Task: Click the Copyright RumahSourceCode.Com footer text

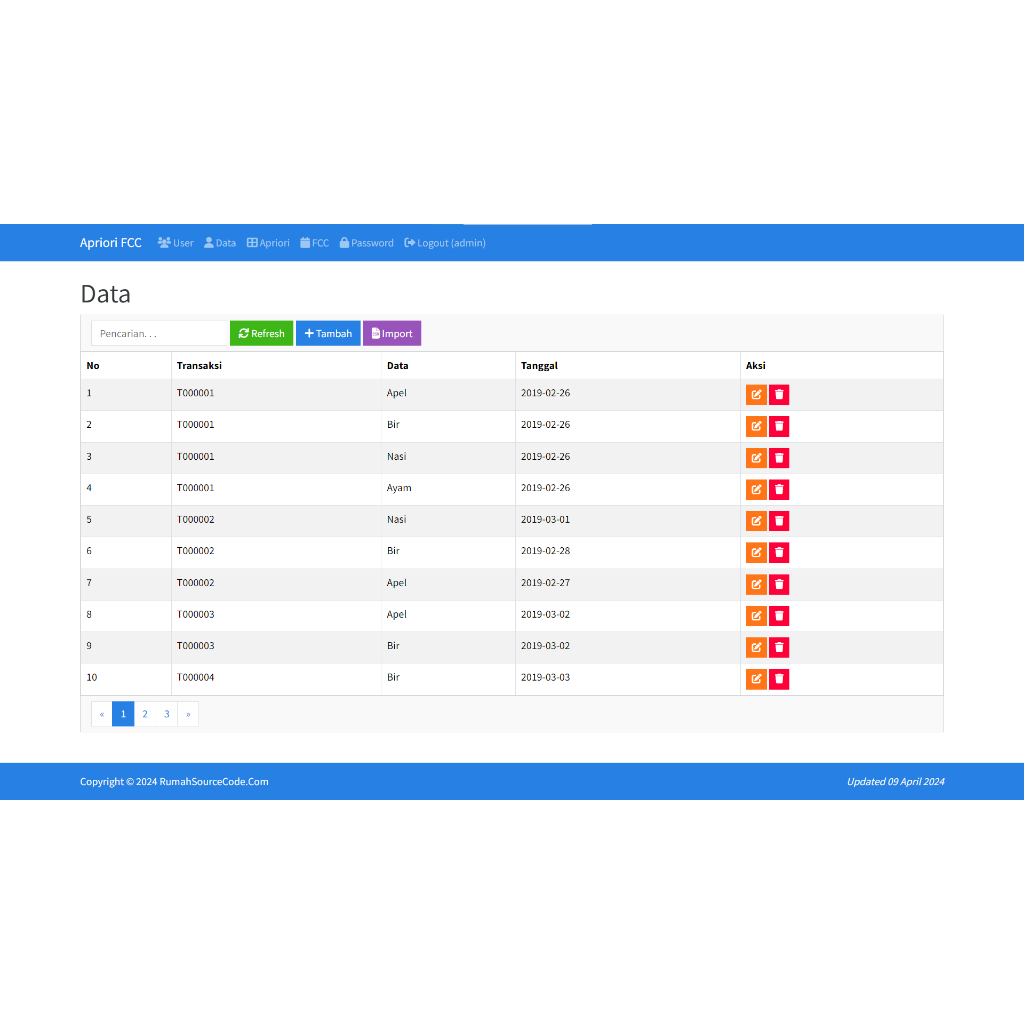Action: point(174,782)
